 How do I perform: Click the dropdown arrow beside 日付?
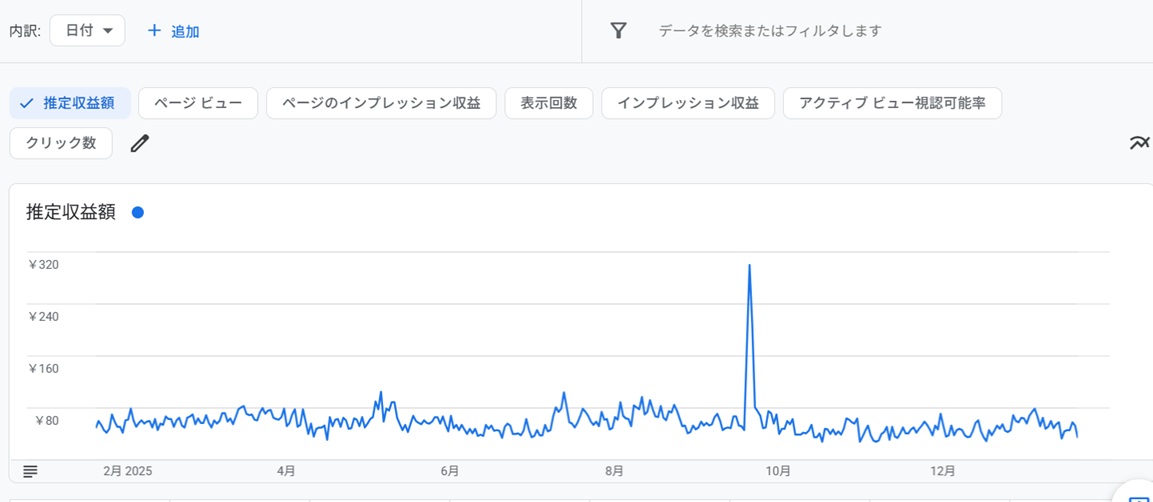click(x=108, y=31)
